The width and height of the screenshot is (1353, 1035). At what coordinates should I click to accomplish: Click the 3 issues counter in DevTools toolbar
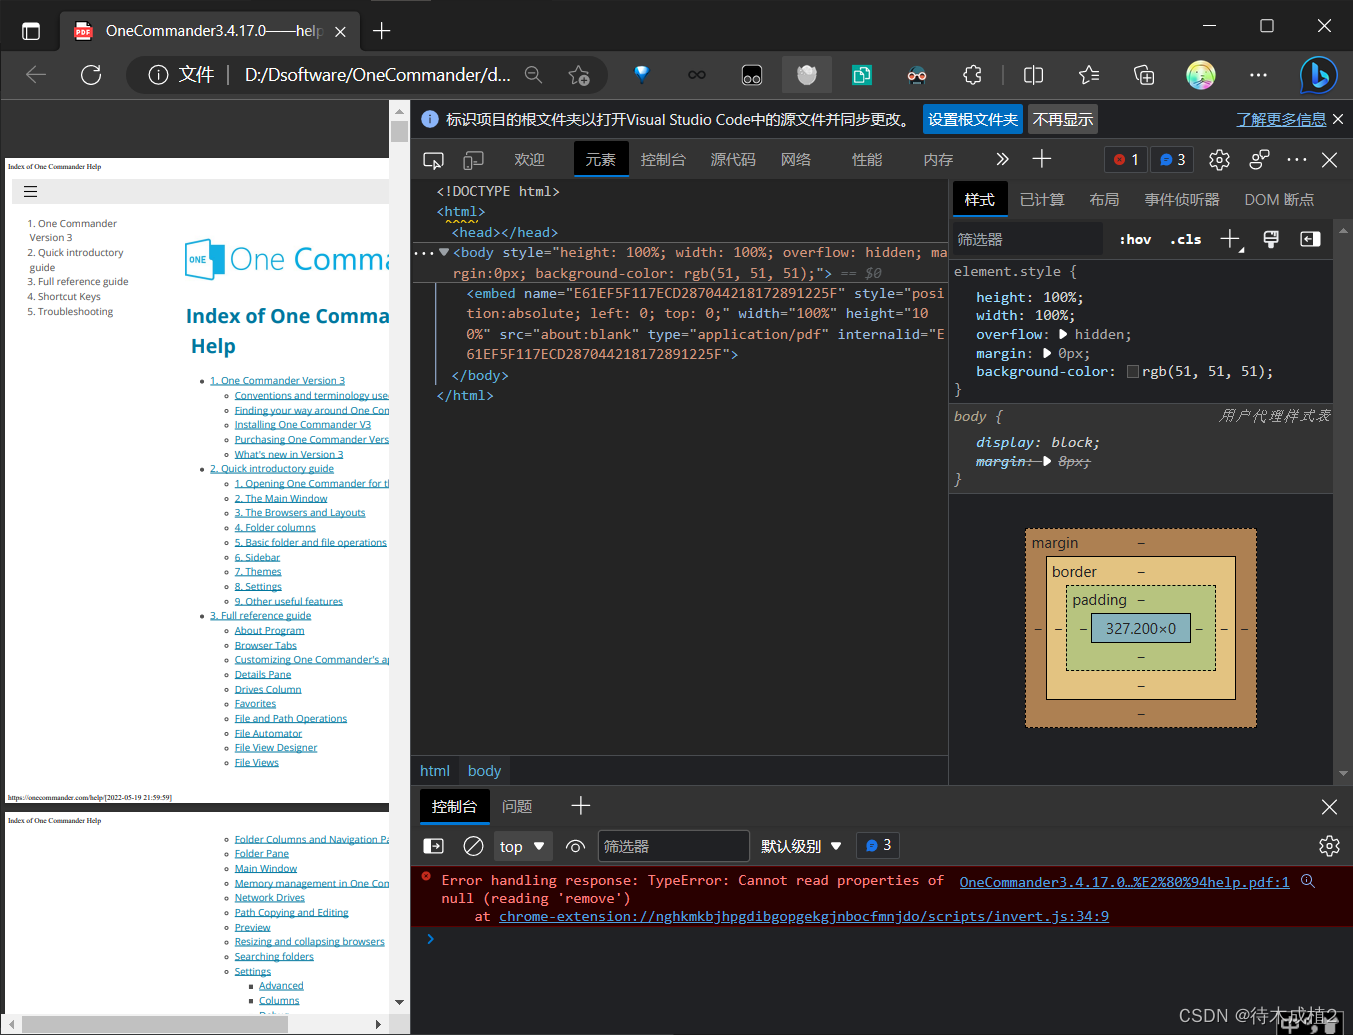pos(1172,160)
